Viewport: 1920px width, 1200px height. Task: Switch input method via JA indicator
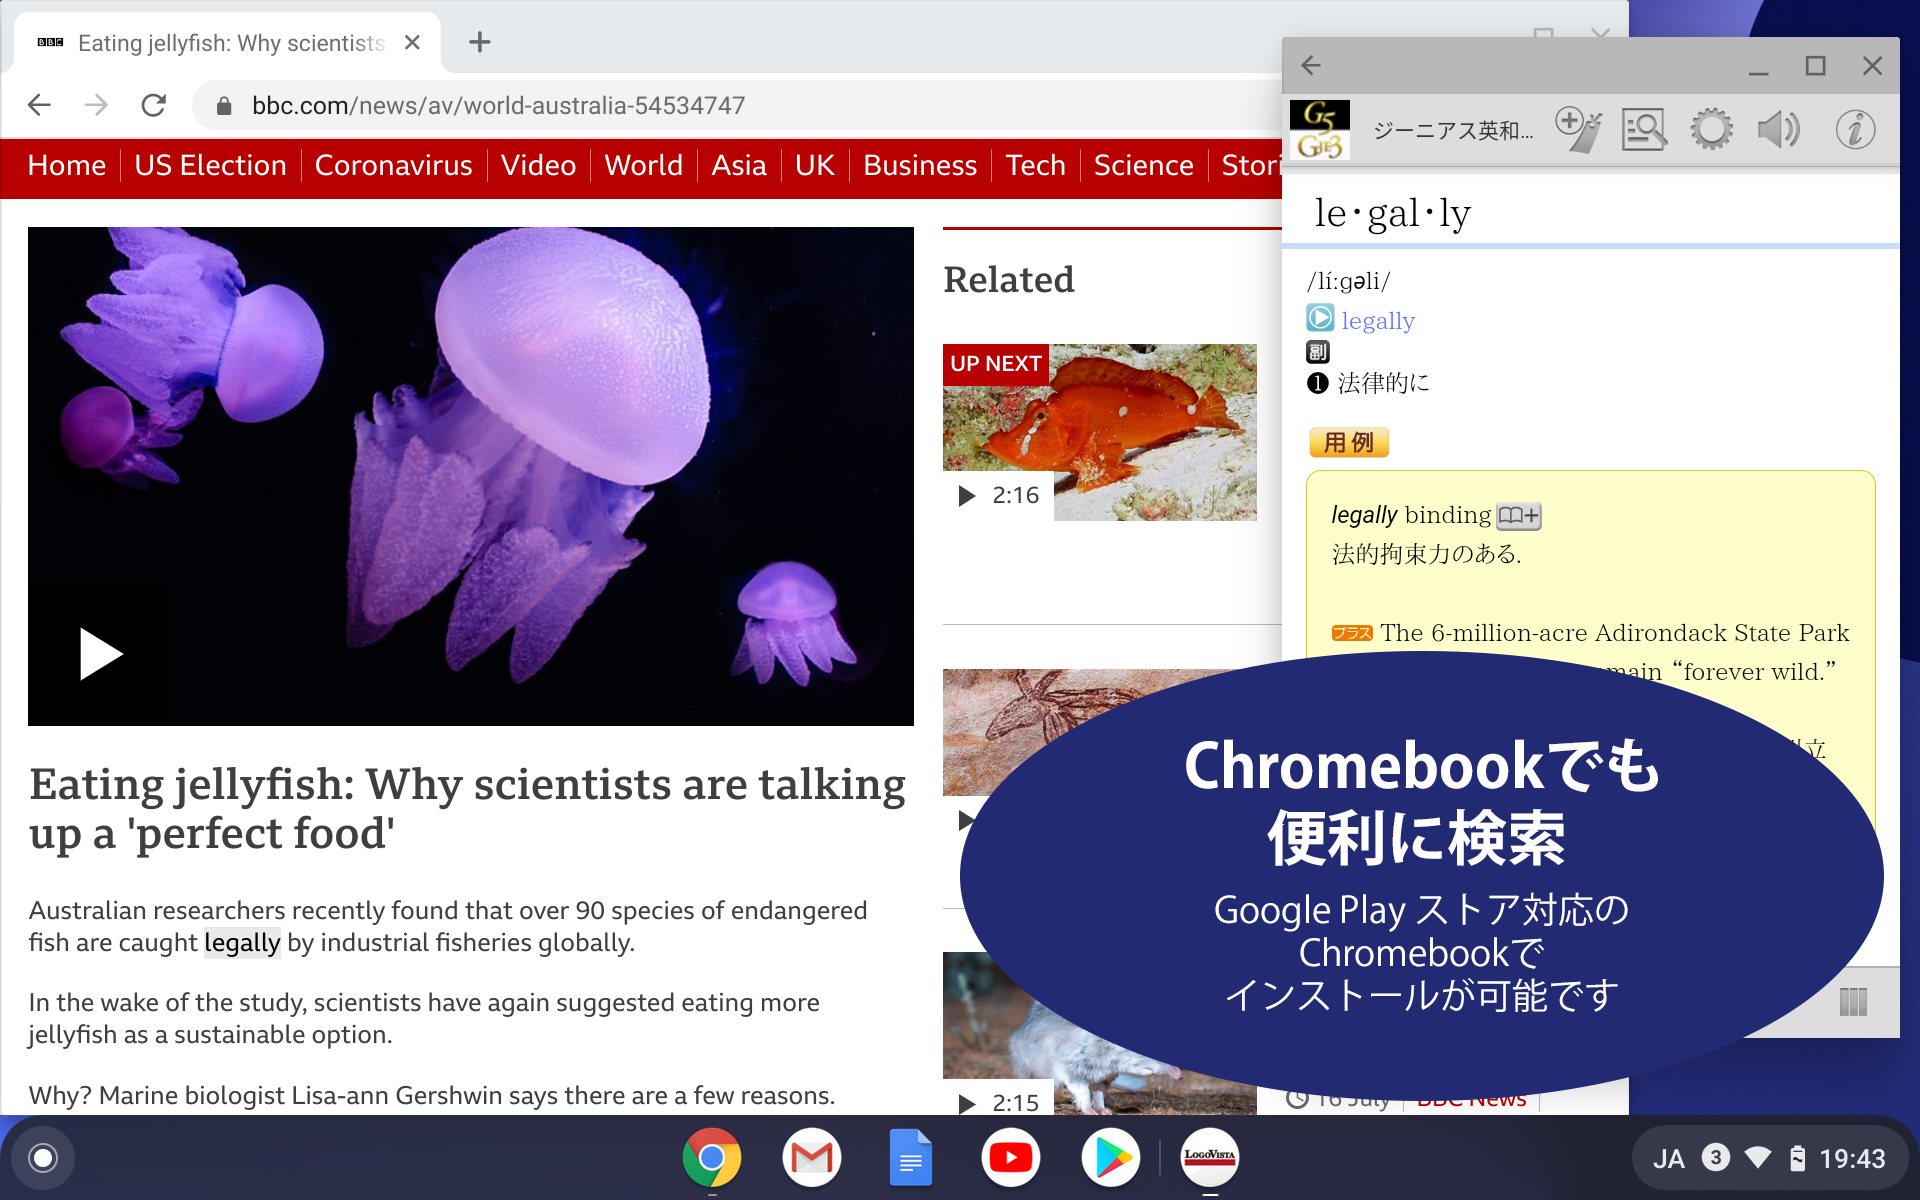click(1668, 1159)
